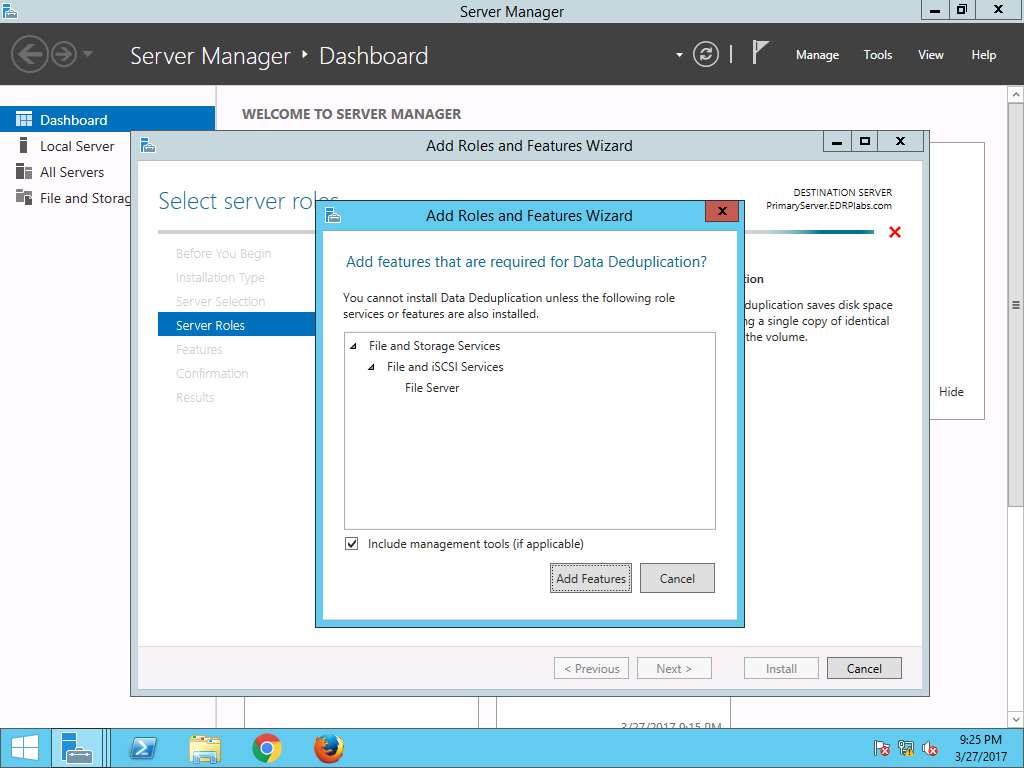Image resolution: width=1024 pixels, height=768 pixels.
Task: Click the Action Center flag tray icon
Action: 881,748
